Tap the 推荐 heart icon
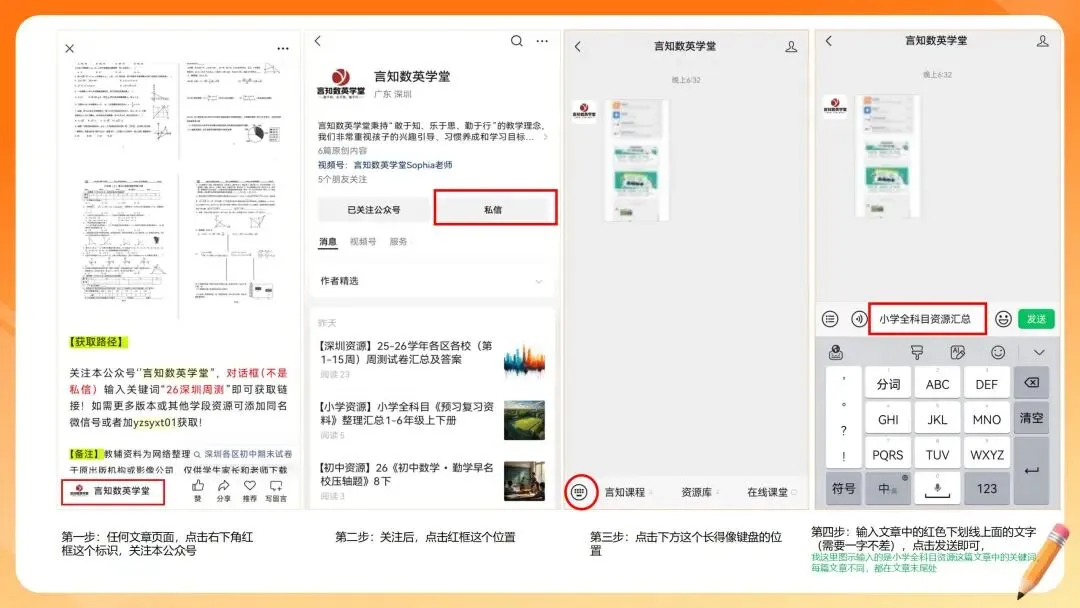 click(x=249, y=485)
